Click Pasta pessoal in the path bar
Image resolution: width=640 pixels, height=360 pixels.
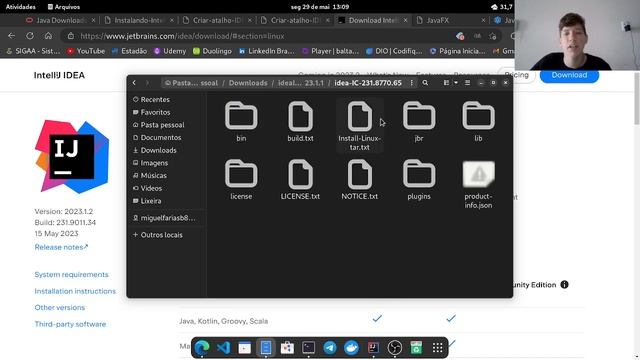pos(191,83)
